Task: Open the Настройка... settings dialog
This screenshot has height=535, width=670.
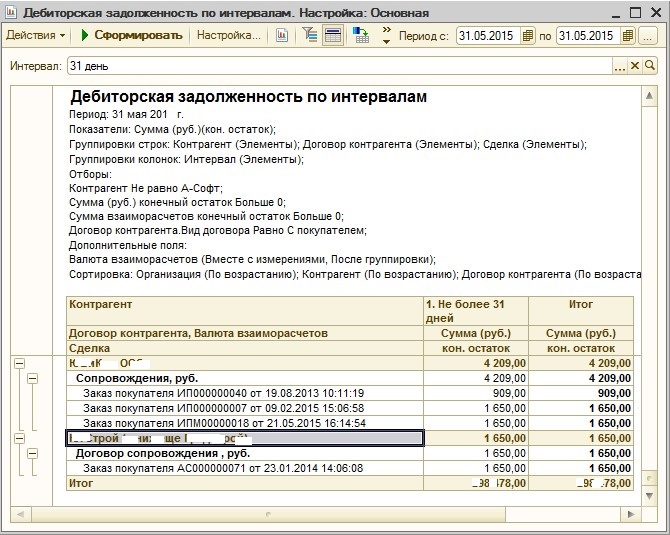Action: [229, 35]
